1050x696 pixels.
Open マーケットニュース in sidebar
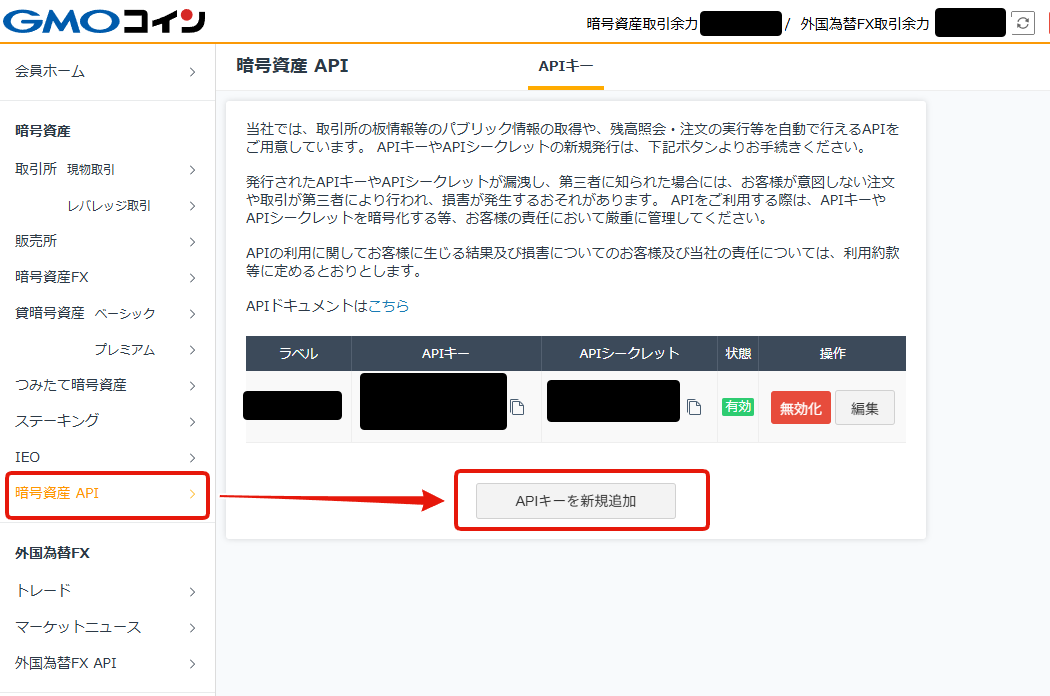[x=78, y=627]
